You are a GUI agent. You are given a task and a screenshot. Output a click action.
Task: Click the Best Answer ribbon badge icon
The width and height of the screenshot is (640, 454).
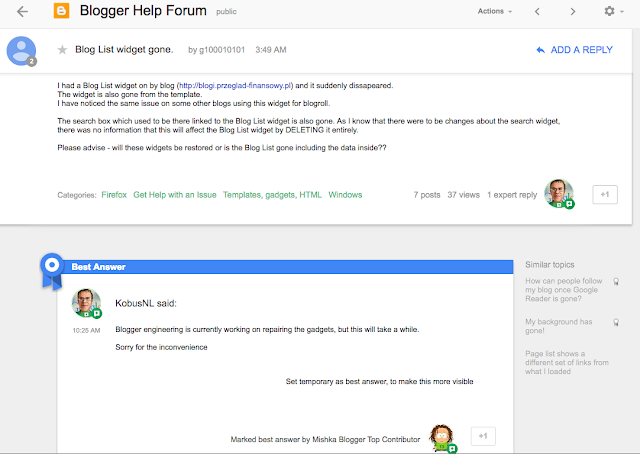(52, 272)
